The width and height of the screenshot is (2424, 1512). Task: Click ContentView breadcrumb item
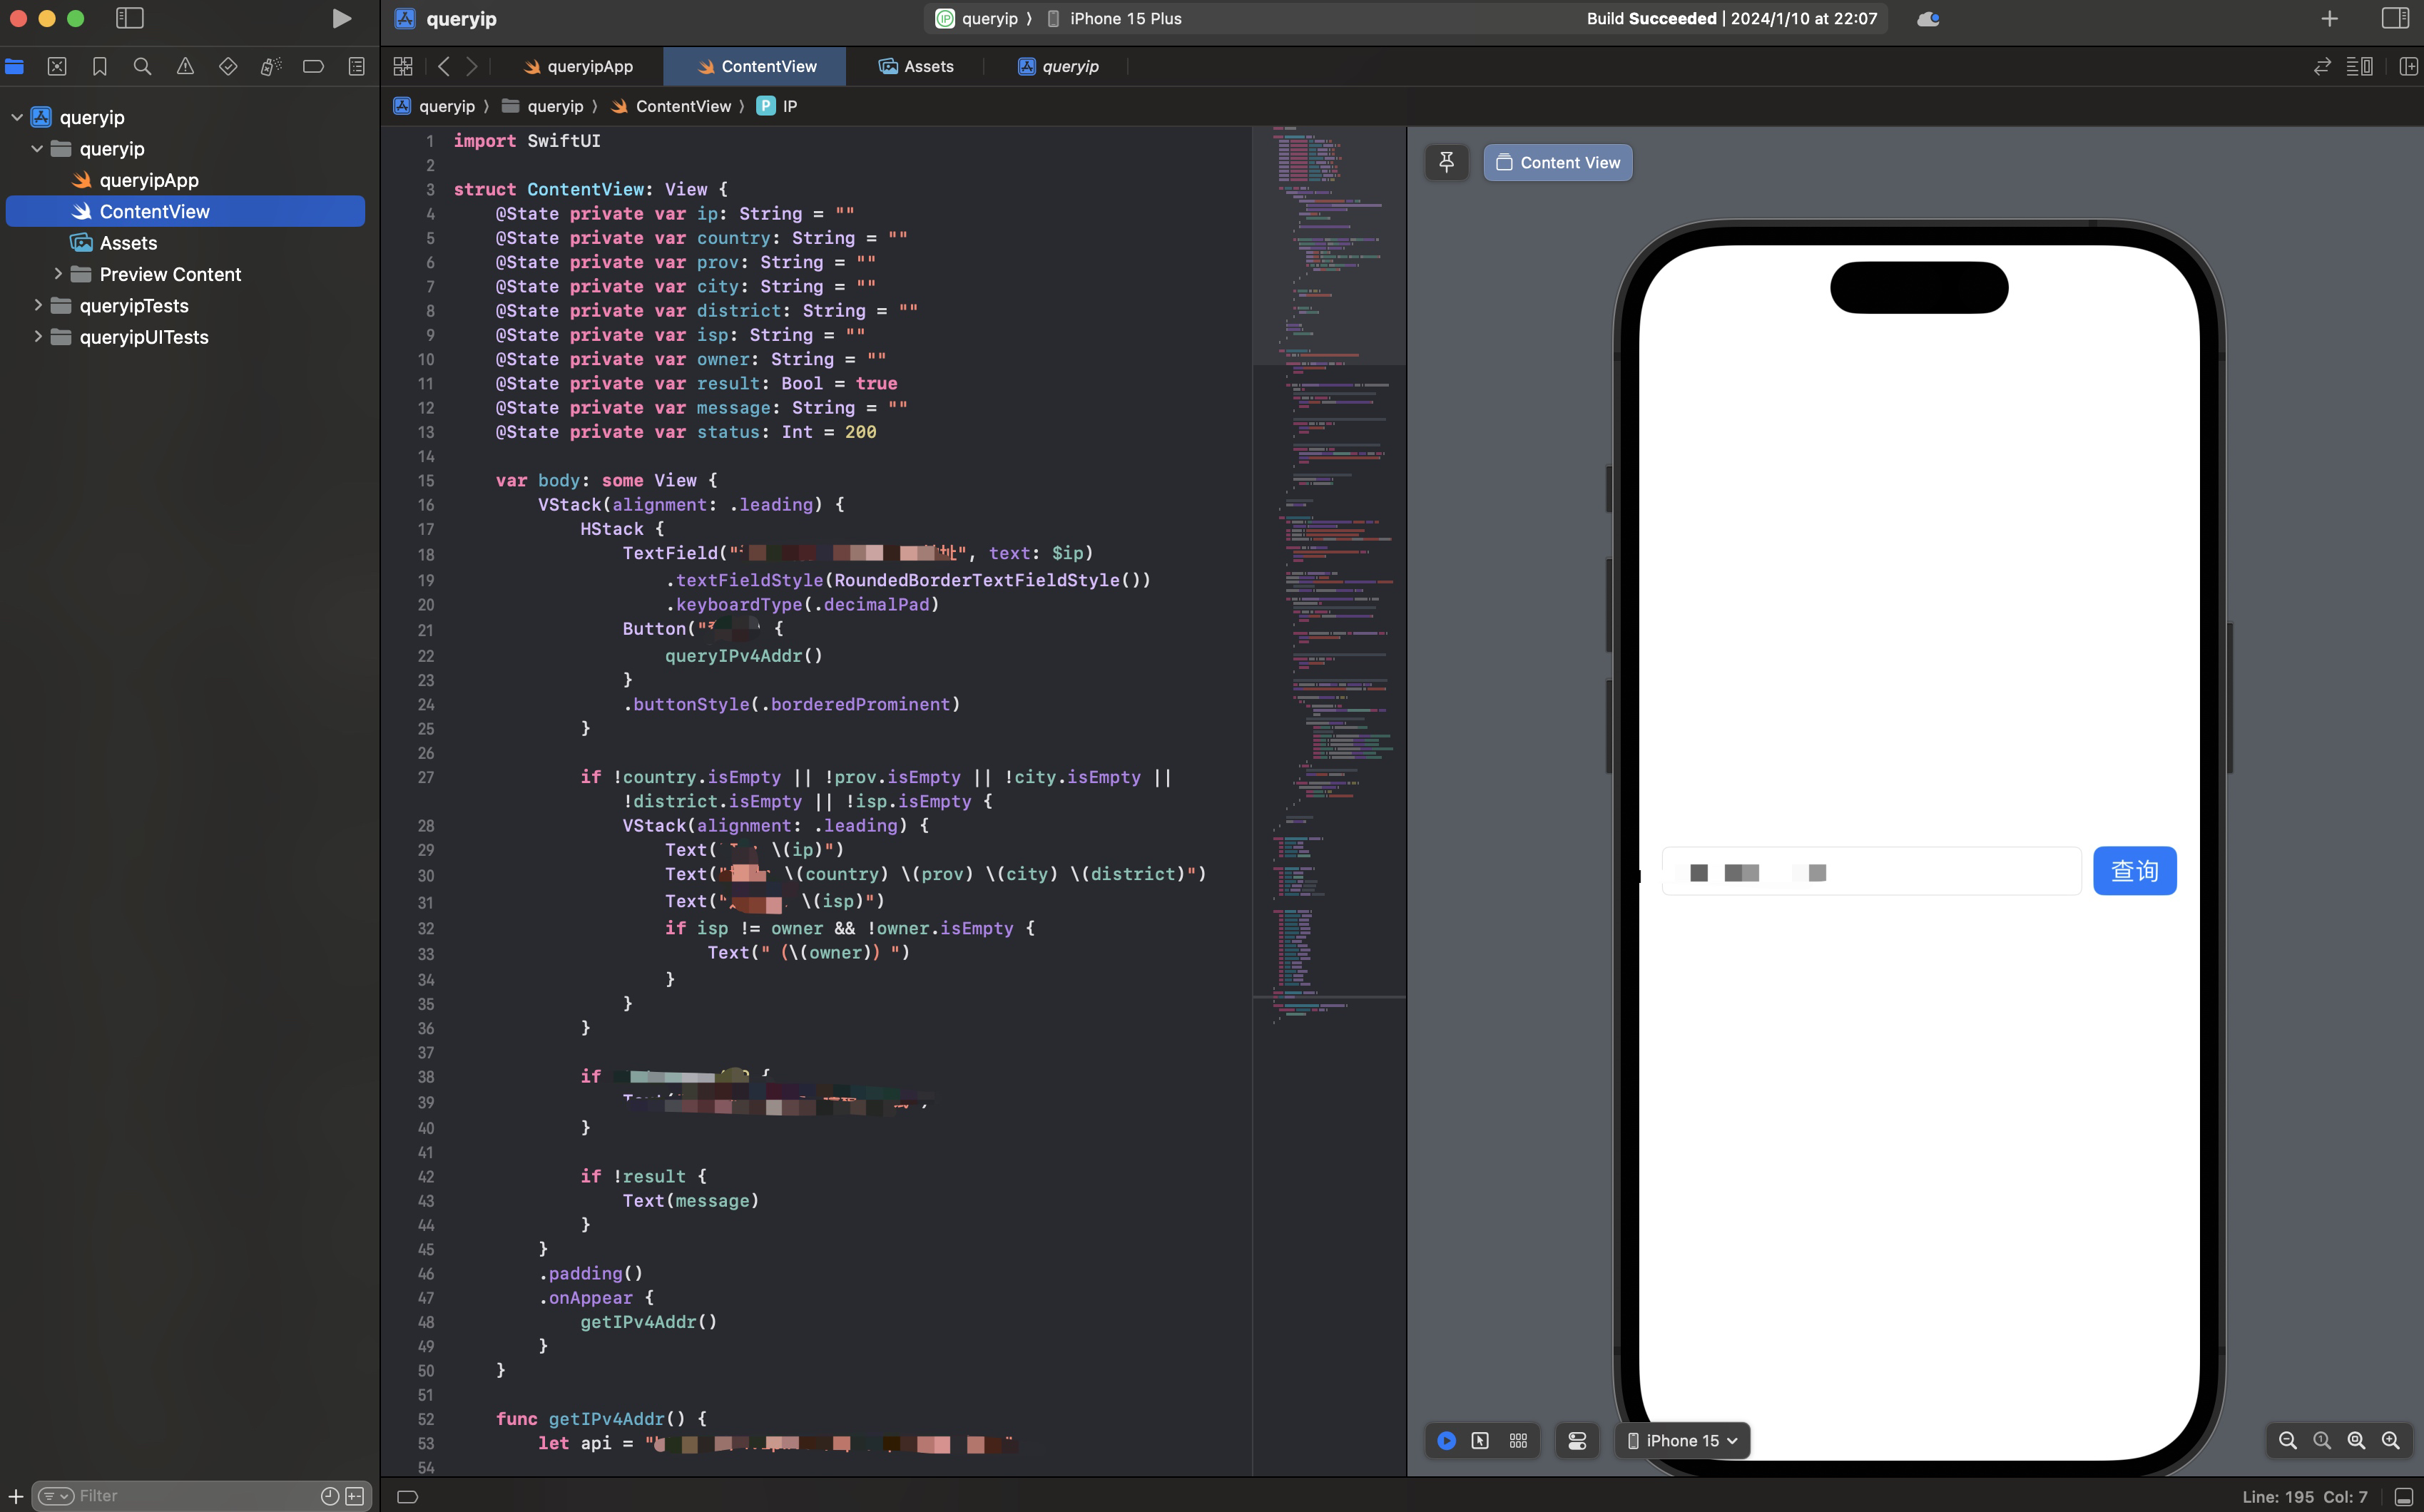pos(671,106)
